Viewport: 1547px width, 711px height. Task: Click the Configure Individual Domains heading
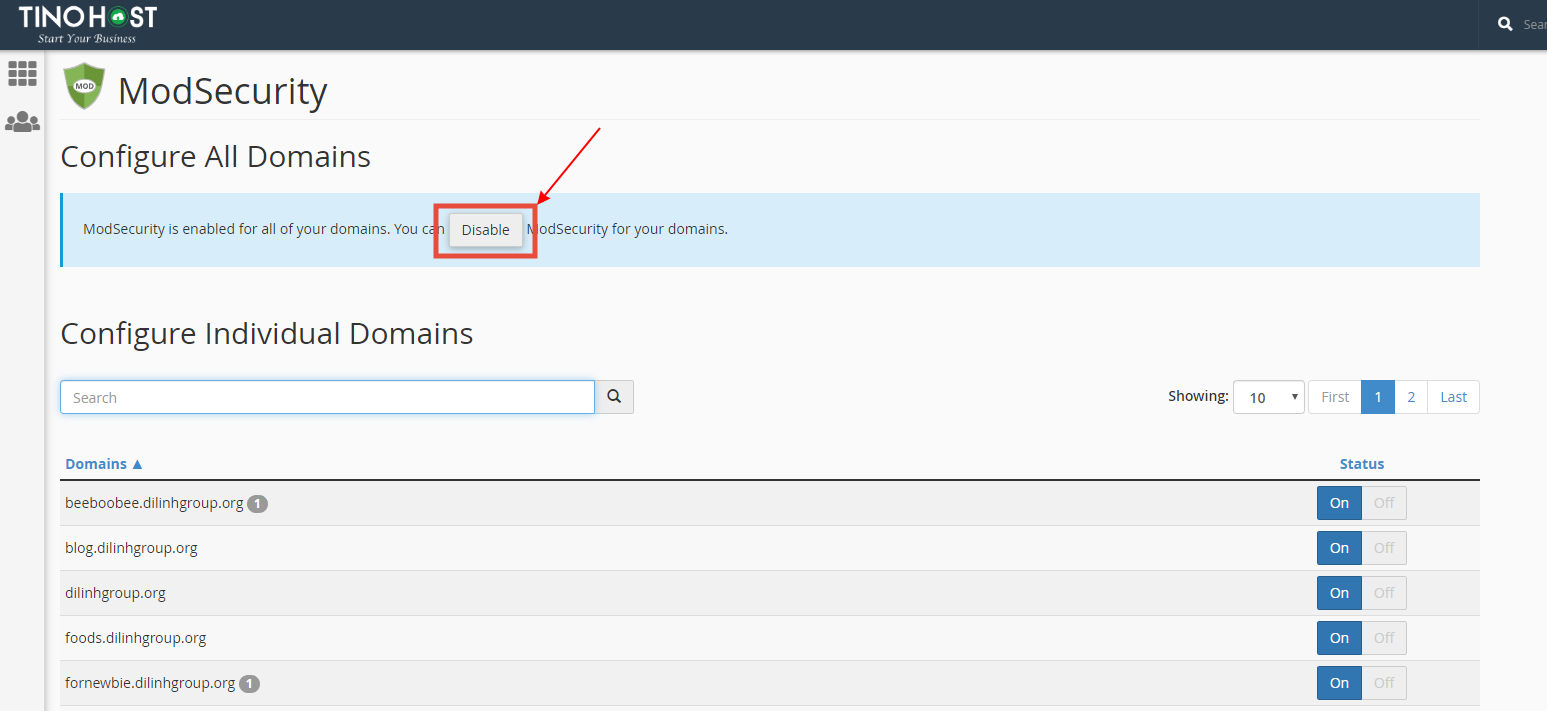pyautogui.click(x=267, y=333)
